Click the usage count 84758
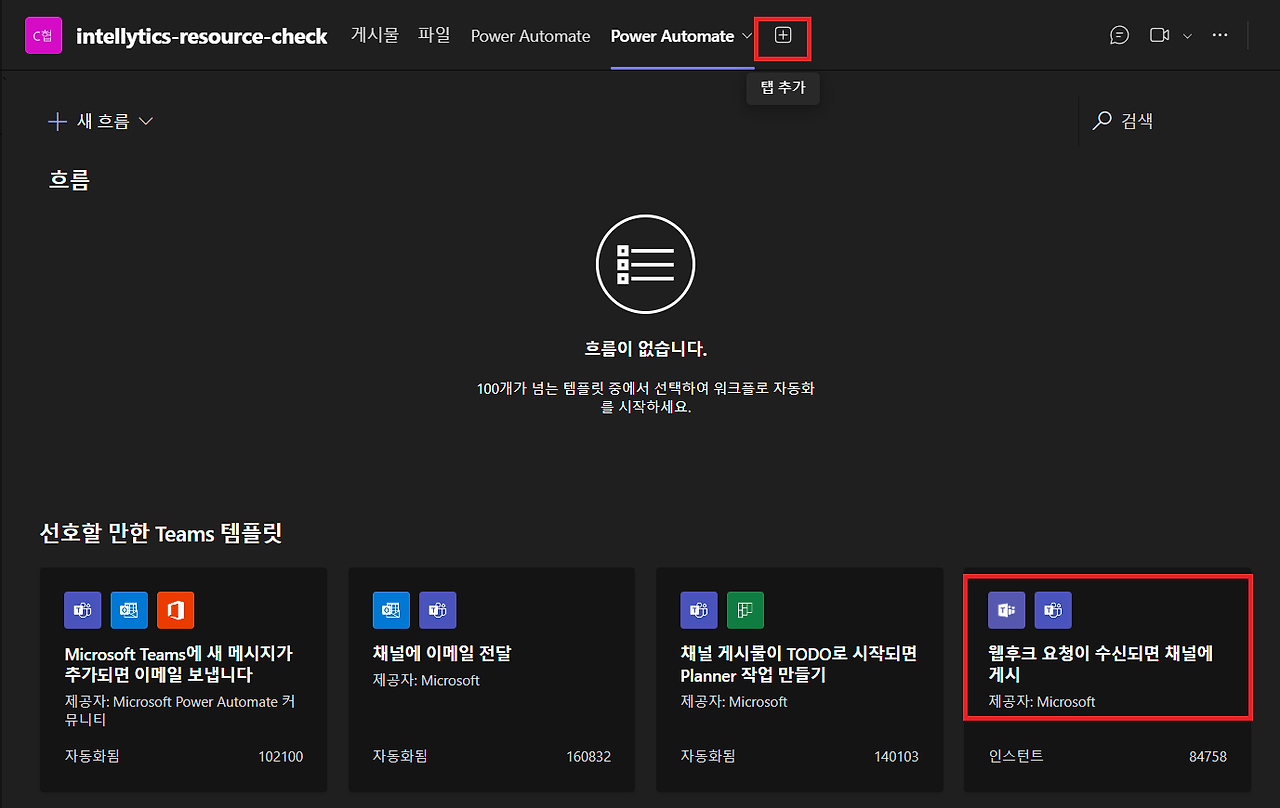The image size is (1280, 808). click(x=1208, y=756)
